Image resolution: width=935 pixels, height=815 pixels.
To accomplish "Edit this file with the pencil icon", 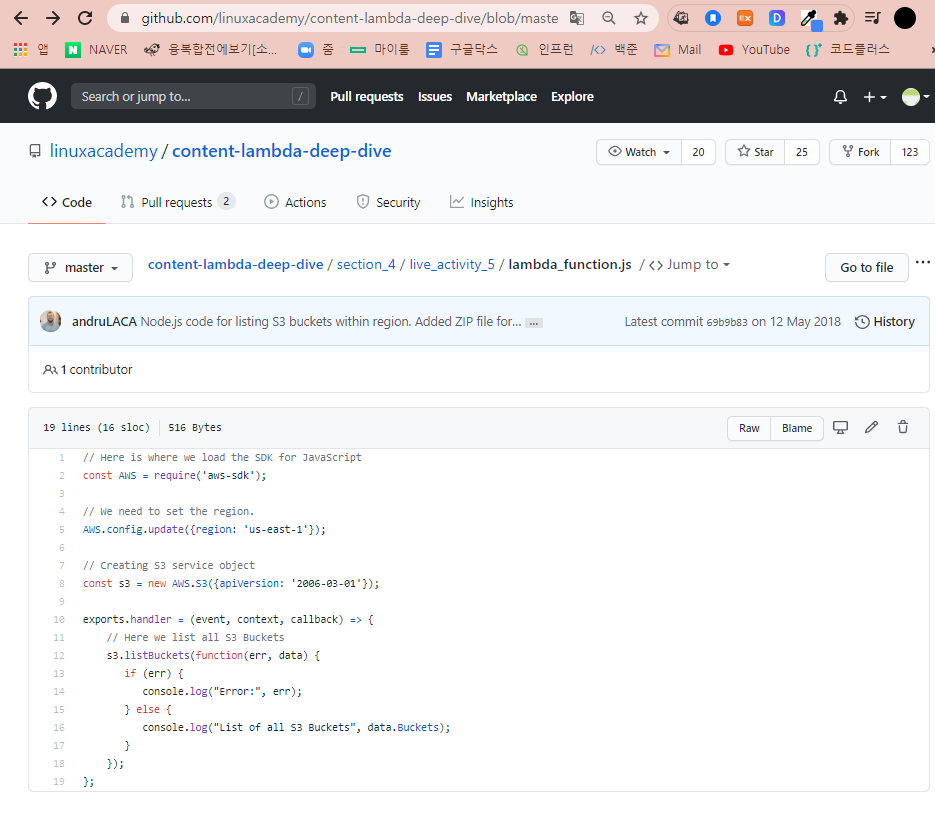I will pyautogui.click(x=871, y=427).
